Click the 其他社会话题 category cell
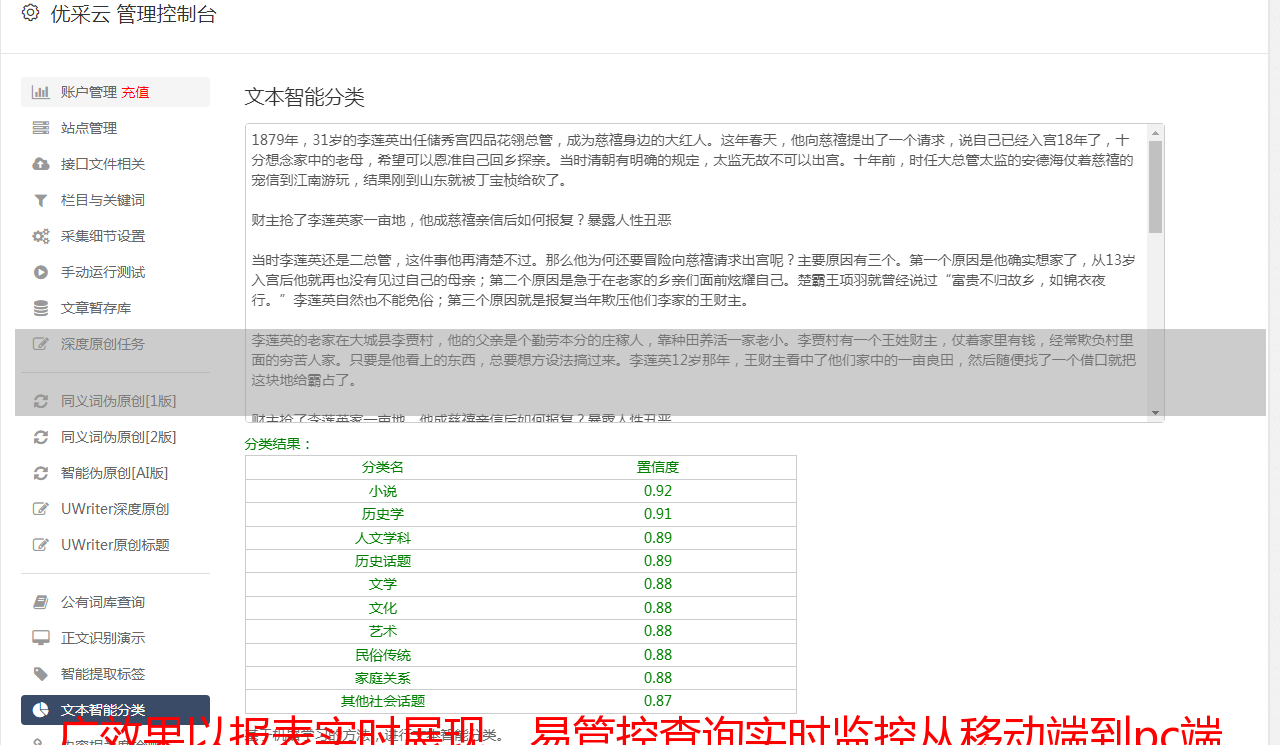Image resolution: width=1280 pixels, height=745 pixels. tap(383, 701)
